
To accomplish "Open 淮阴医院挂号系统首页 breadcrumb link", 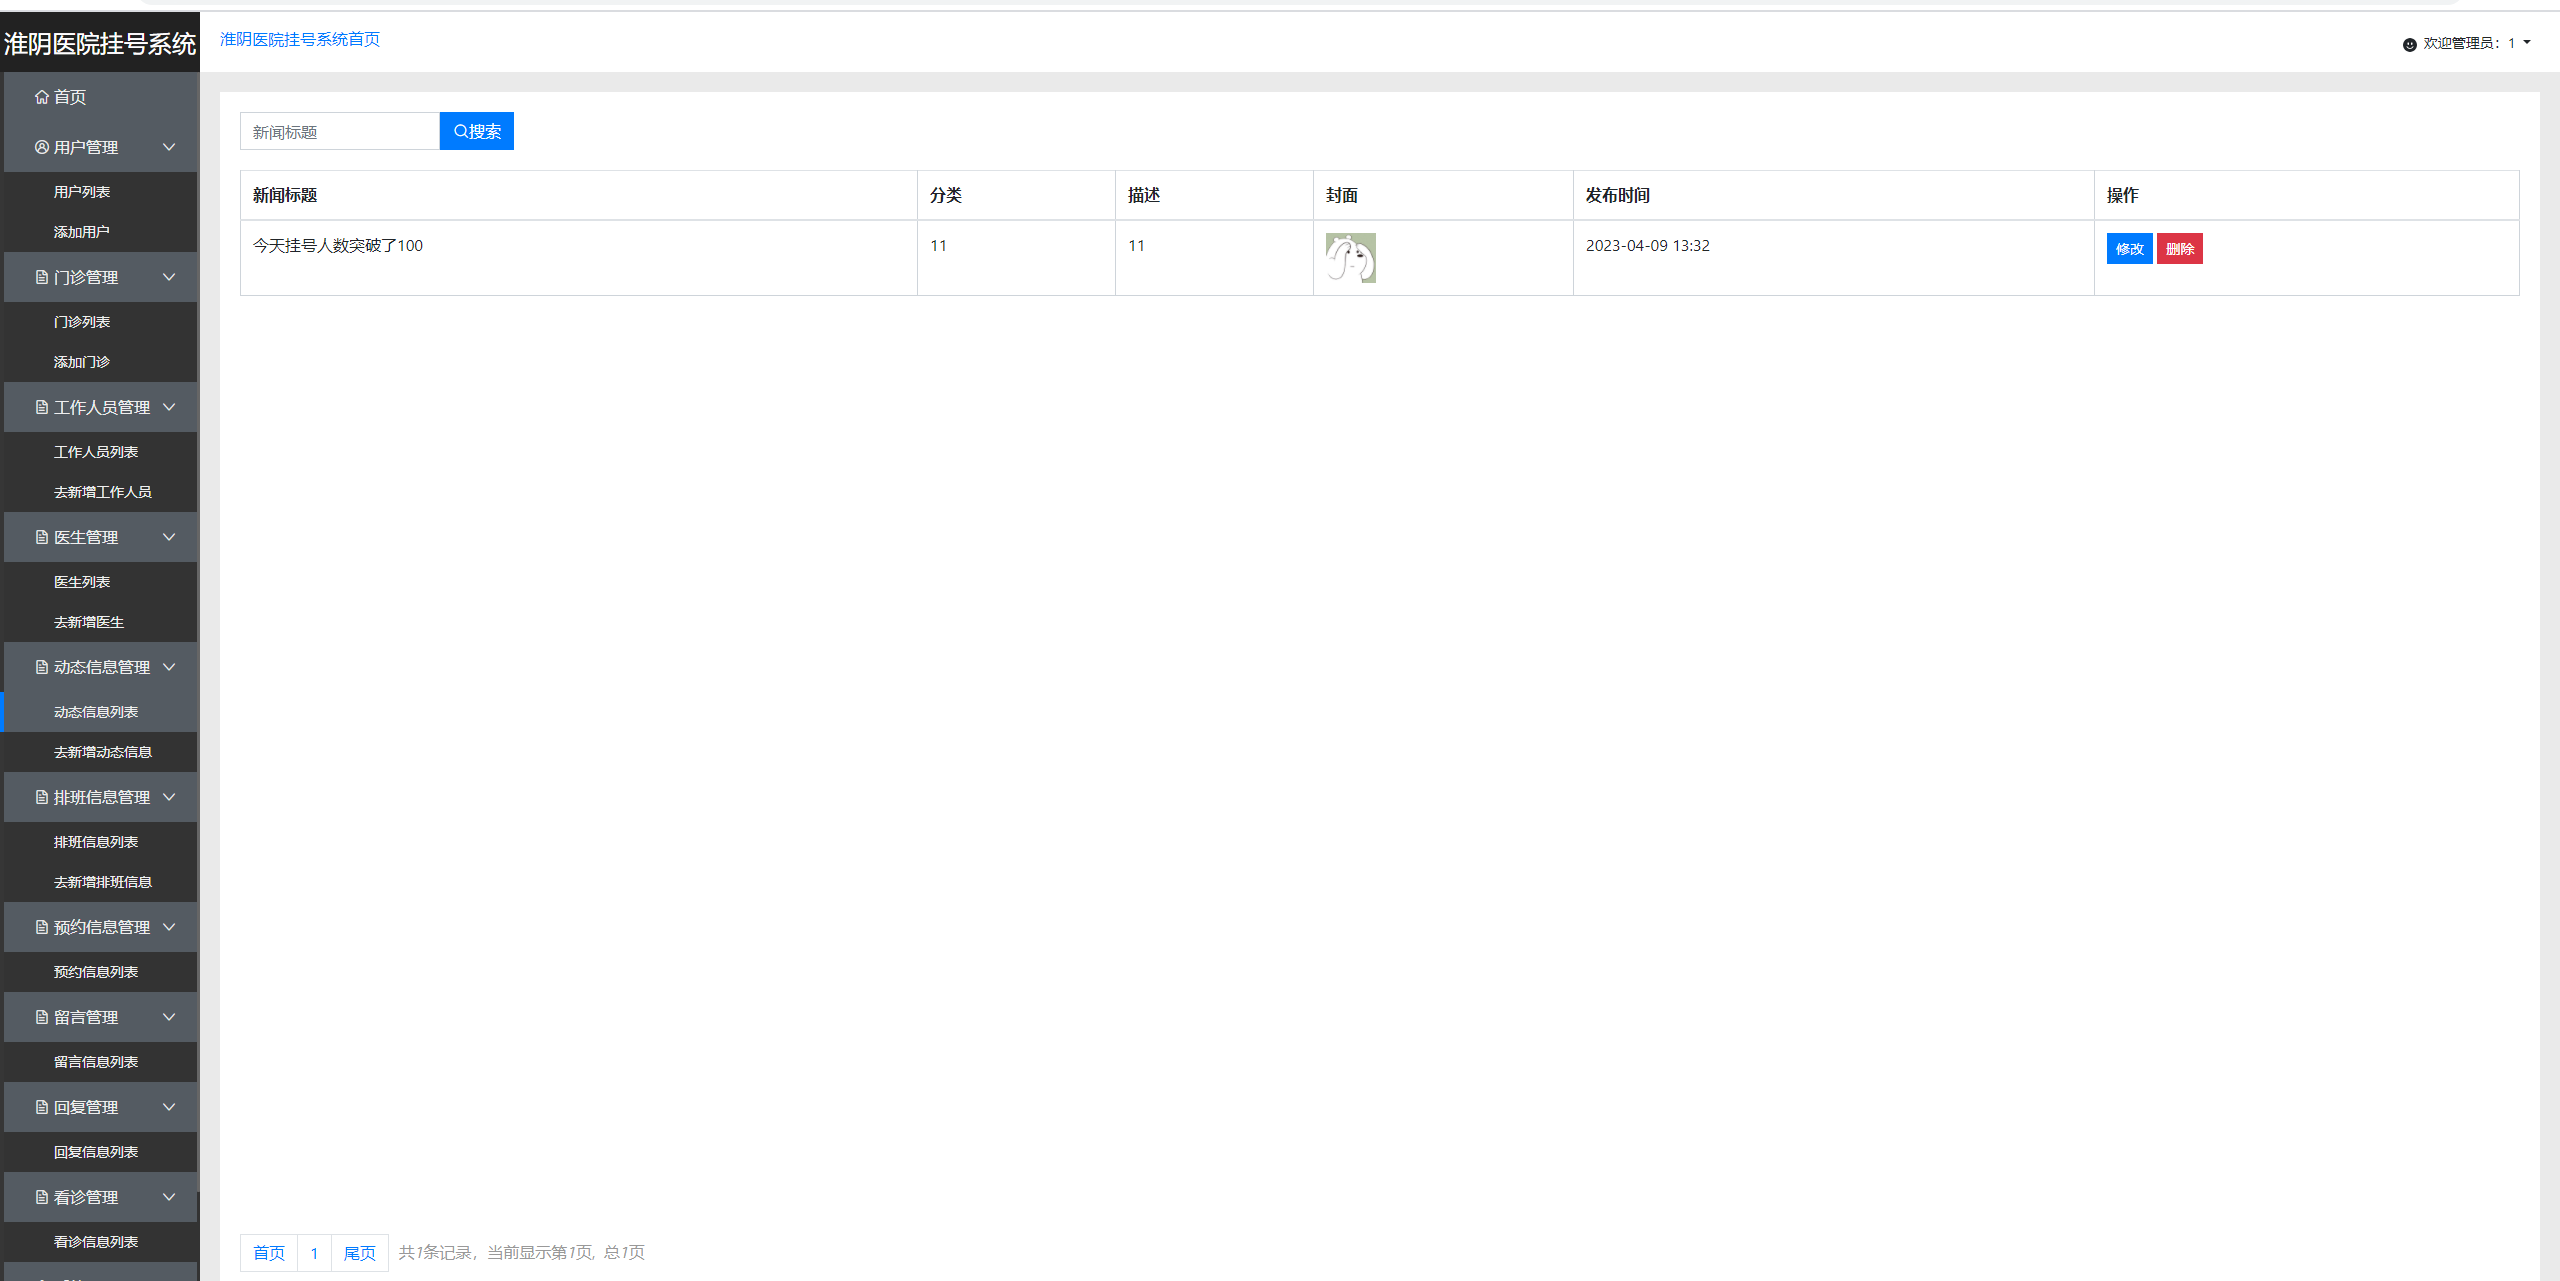I will pyautogui.click(x=300, y=39).
